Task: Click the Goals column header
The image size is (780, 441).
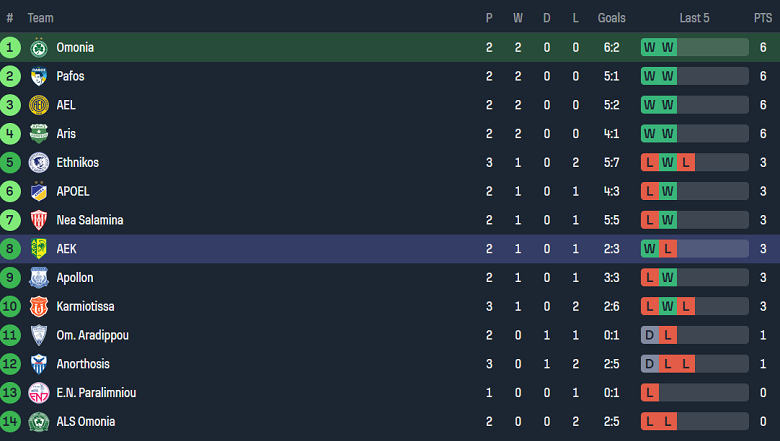Action: pyautogui.click(x=611, y=18)
